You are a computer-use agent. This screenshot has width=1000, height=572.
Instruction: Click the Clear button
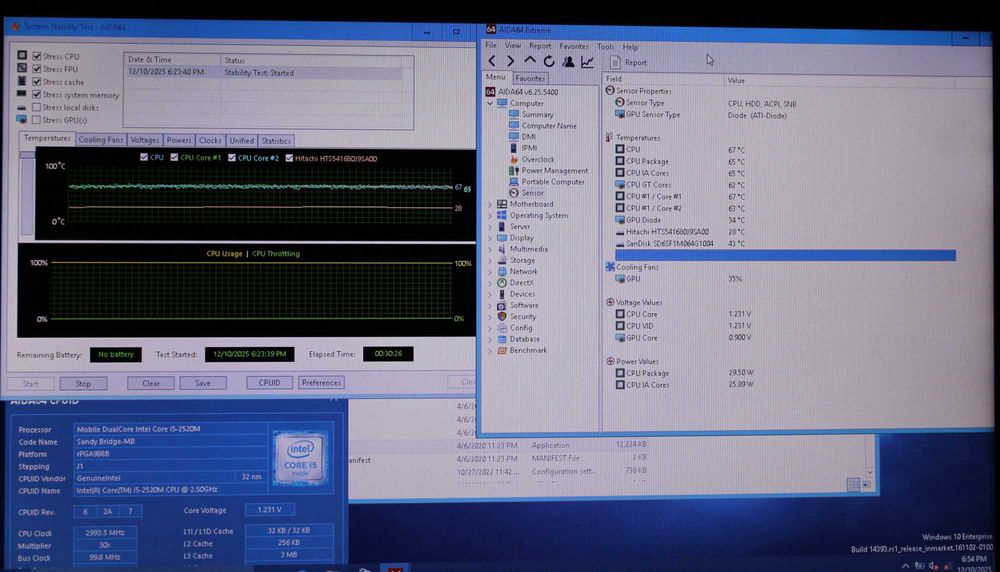[x=151, y=383]
